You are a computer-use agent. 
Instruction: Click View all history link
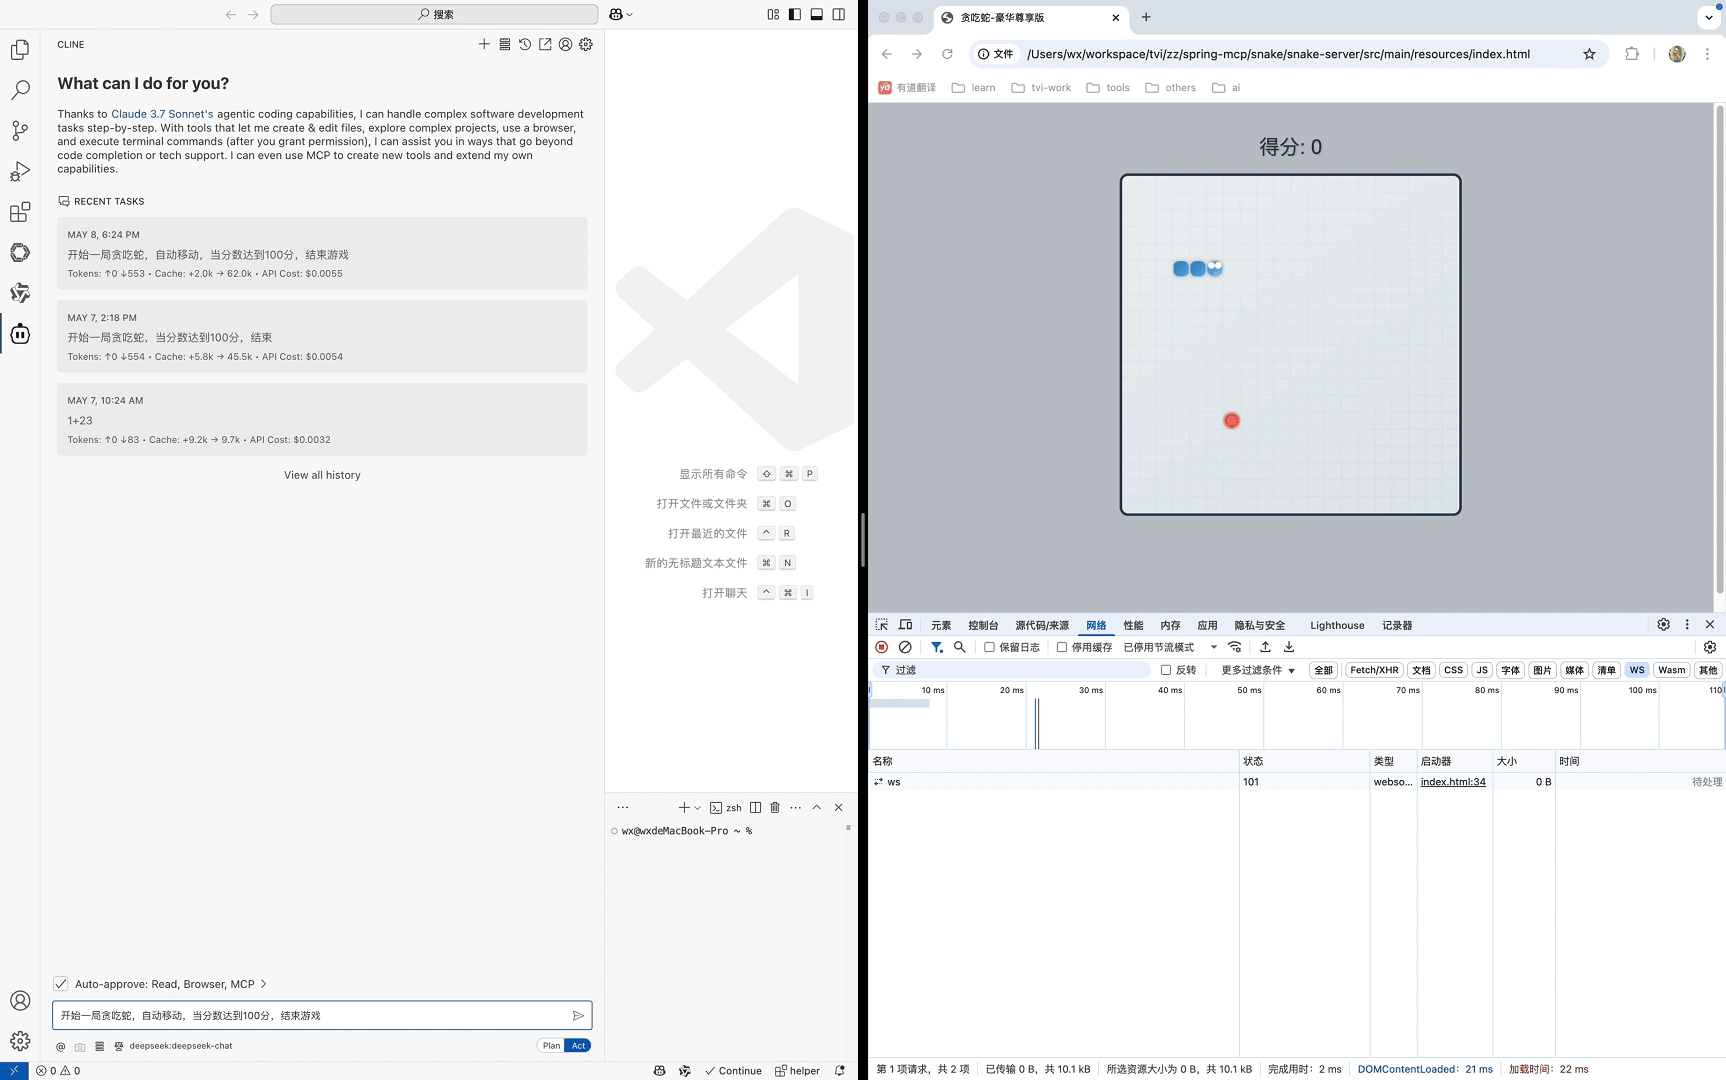322,475
